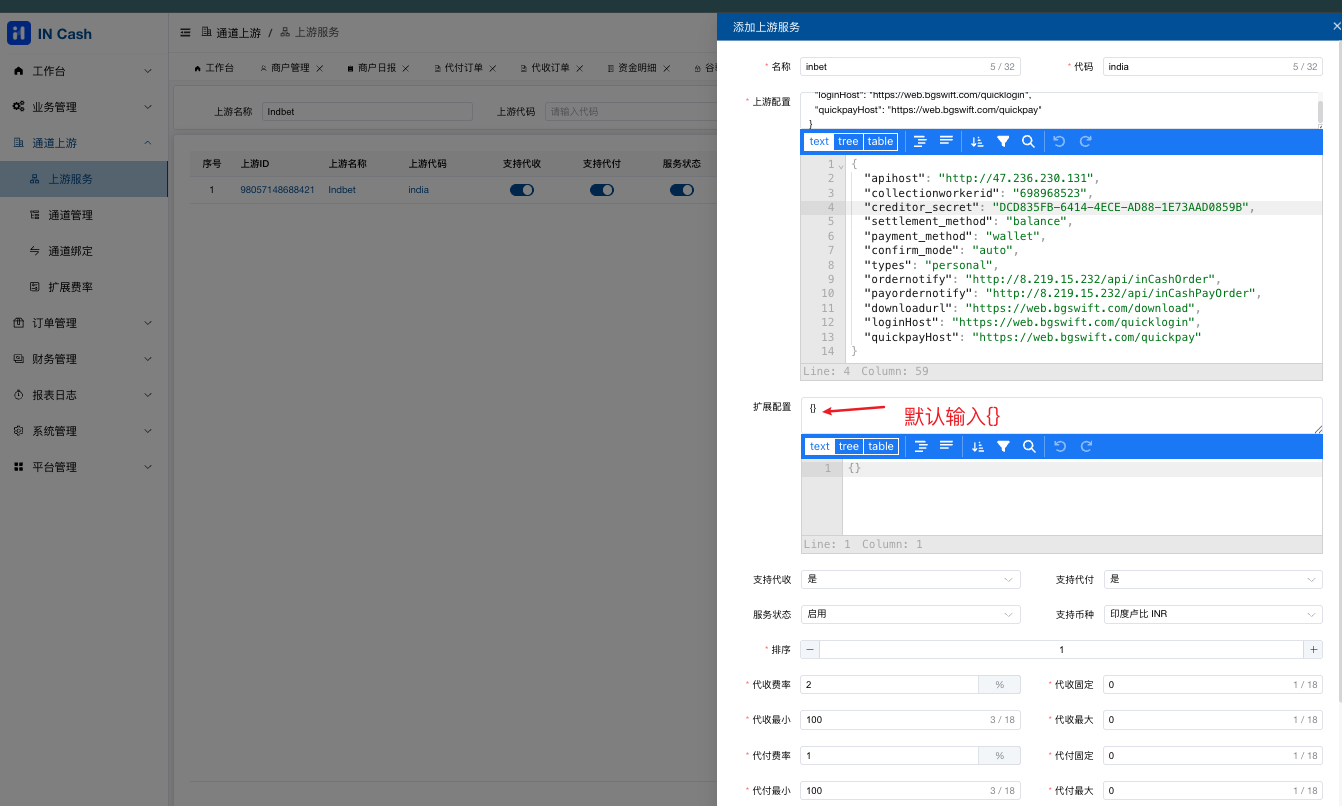Toggle 支持代付 switch for Indbet row

click(x=602, y=190)
